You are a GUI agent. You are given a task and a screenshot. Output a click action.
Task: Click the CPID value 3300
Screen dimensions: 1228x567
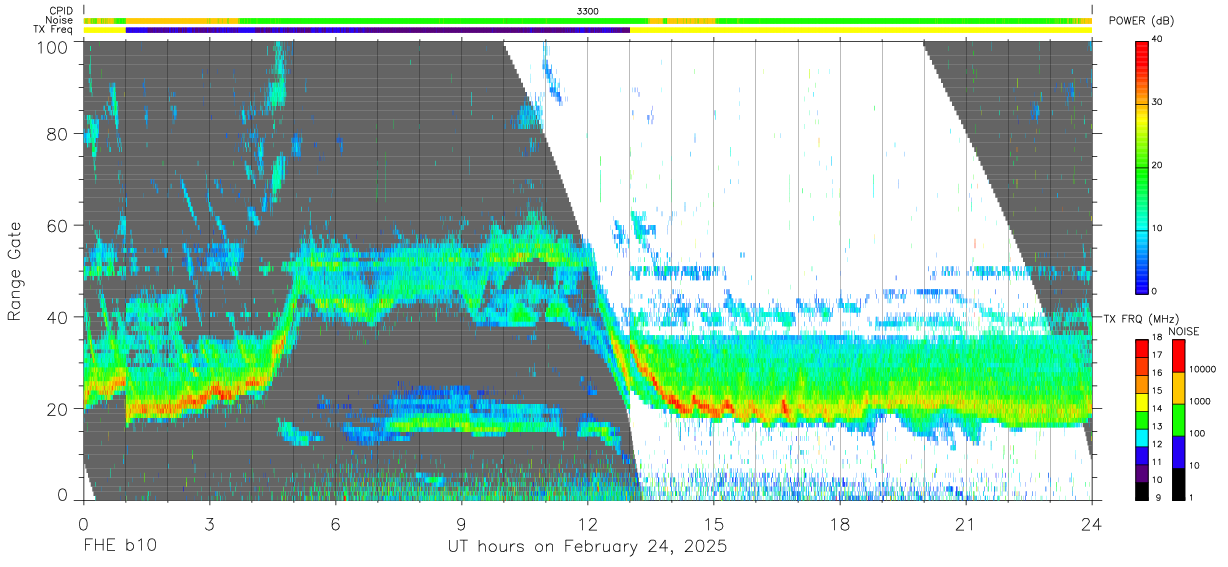point(589,10)
